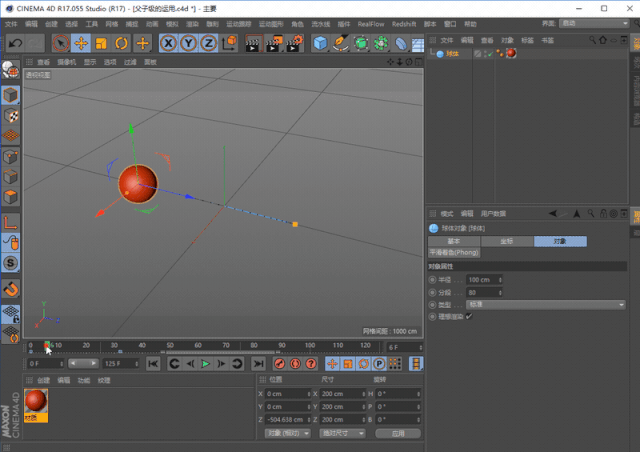Switch to Points mode
The width and height of the screenshot is (640, 452).
10,157
